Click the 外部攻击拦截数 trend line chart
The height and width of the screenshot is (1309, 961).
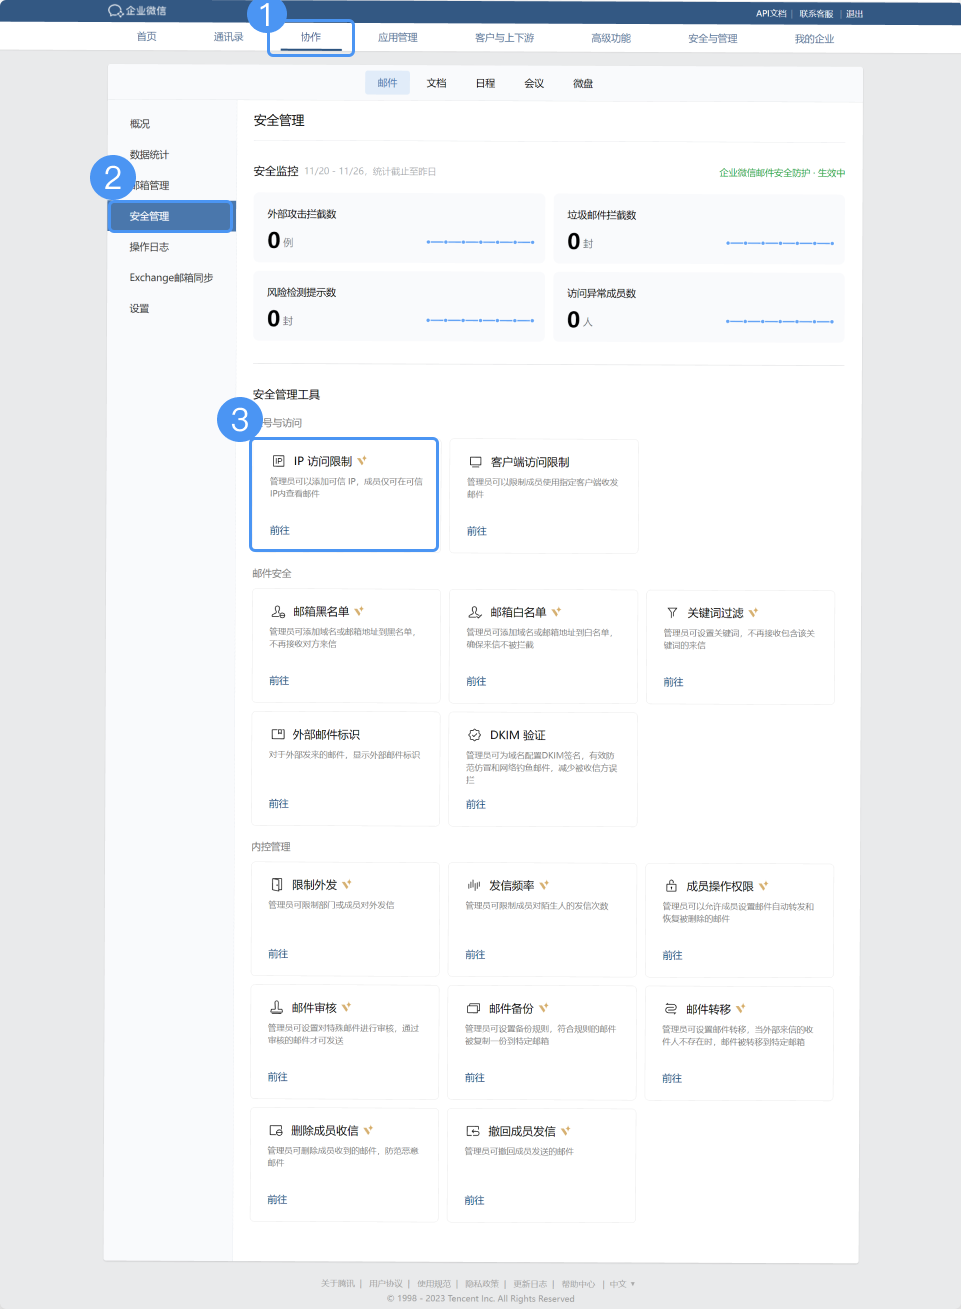pyautogui.click(x=480, y=242)
